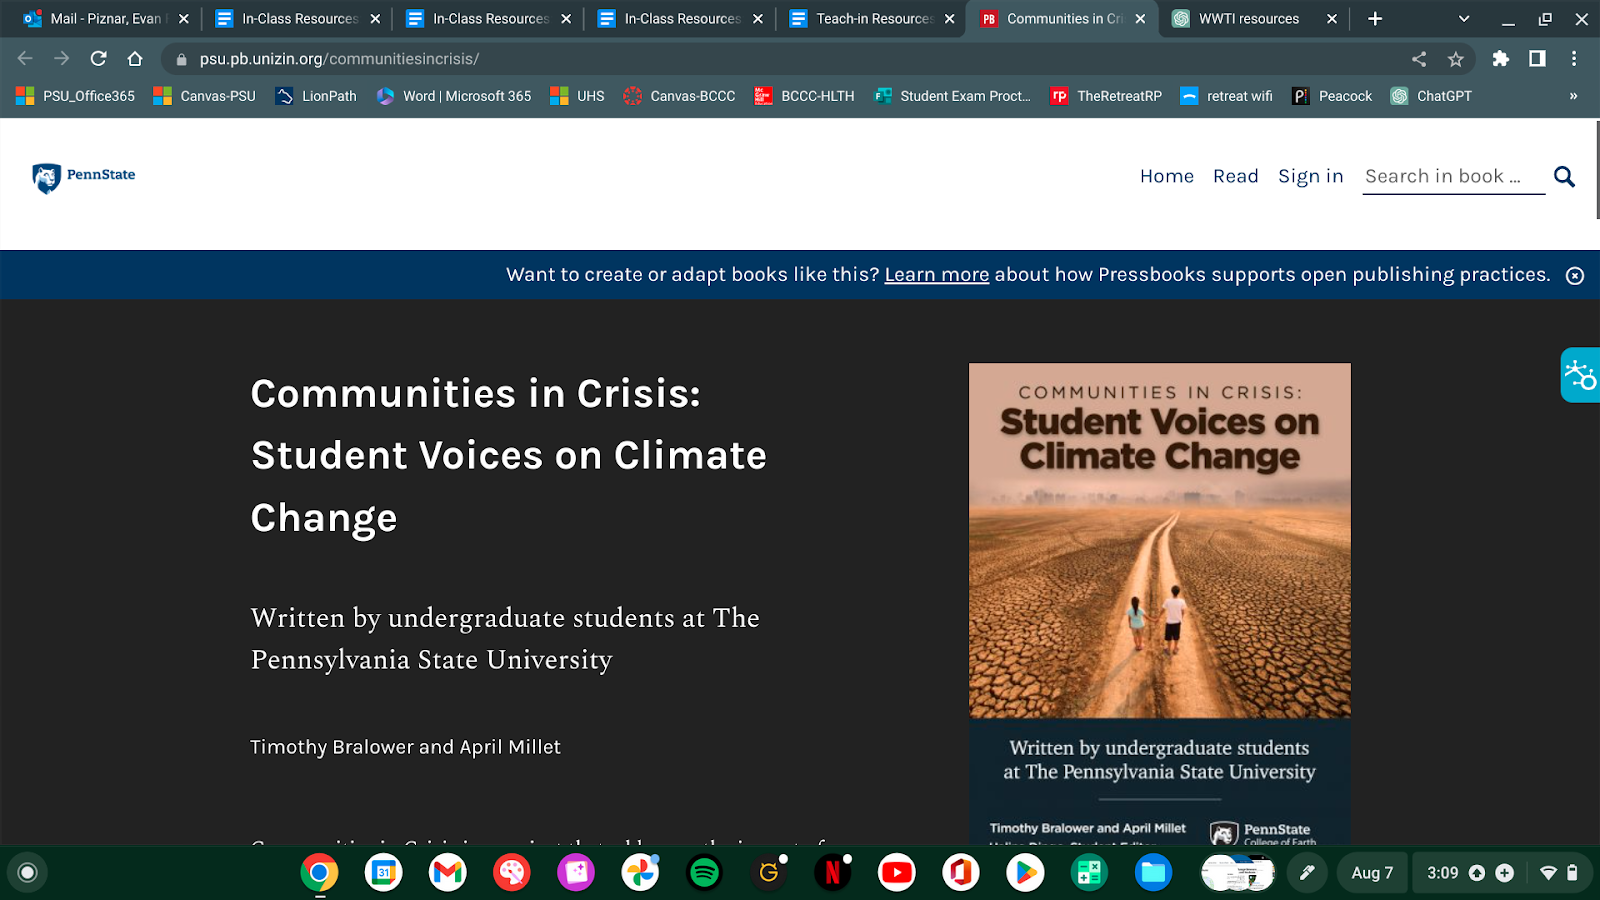Viewport: 1600px width, 900px height.
Task: Expand the tab search dropdown arrow
Action: (1464, 19)
